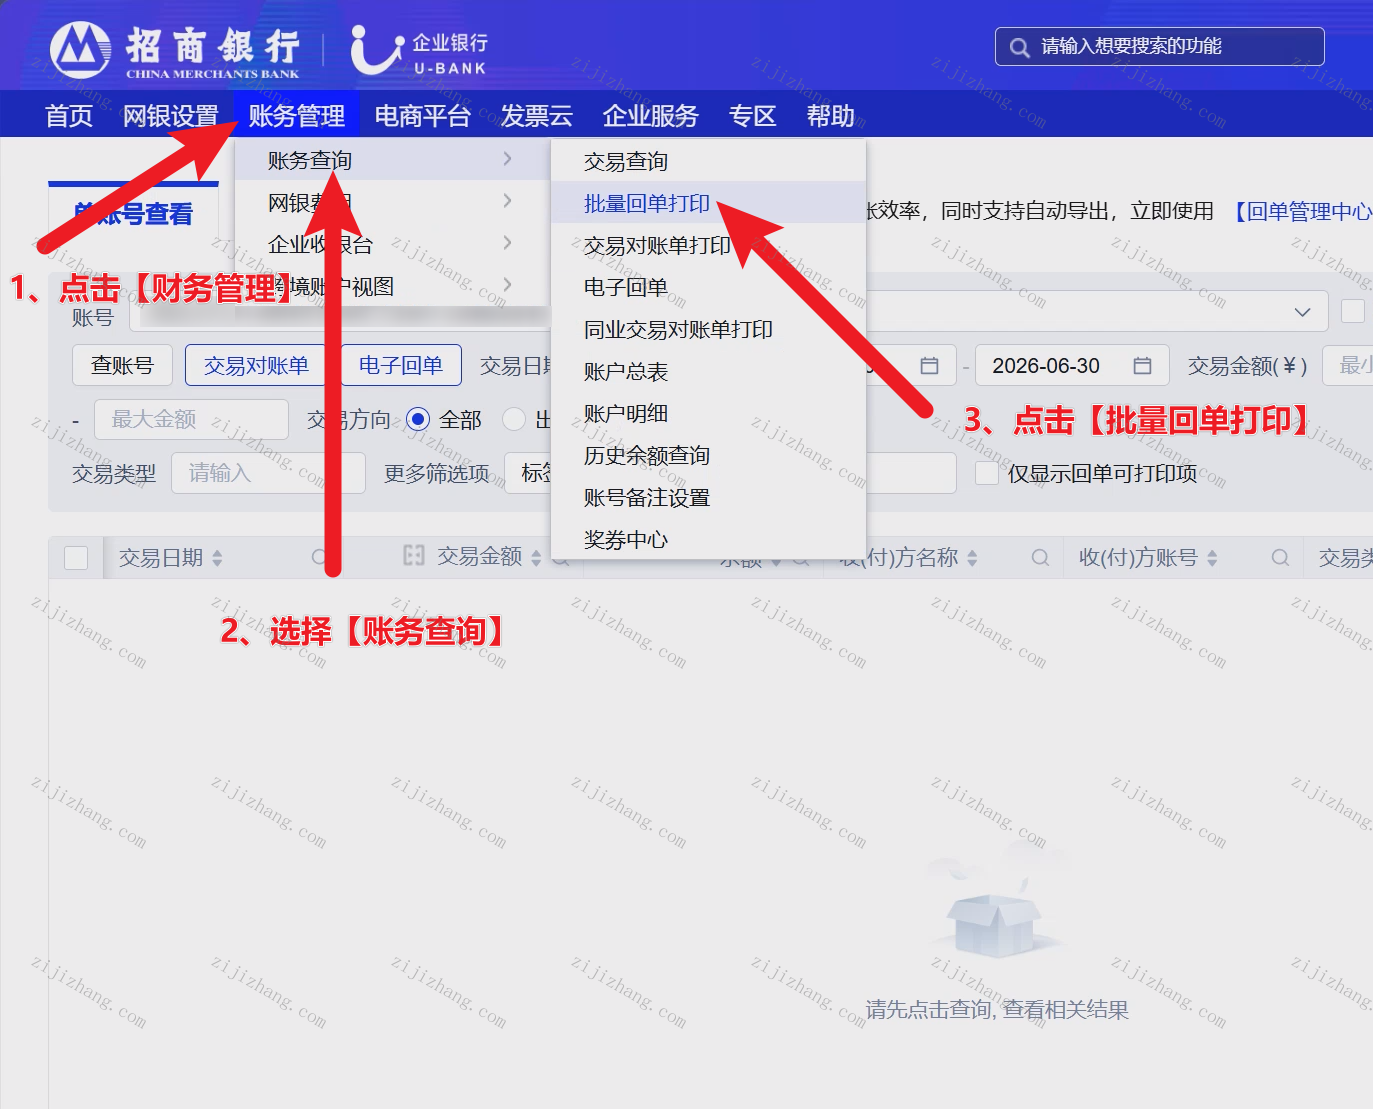Open 发票云 menu
The width and height of the screenshot is (1373, 1109).
[x=536, y=116]
